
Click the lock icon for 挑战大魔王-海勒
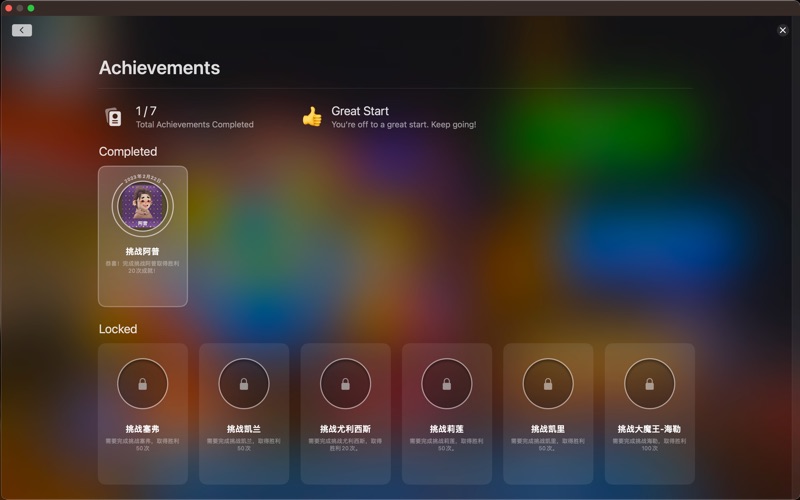649,384
